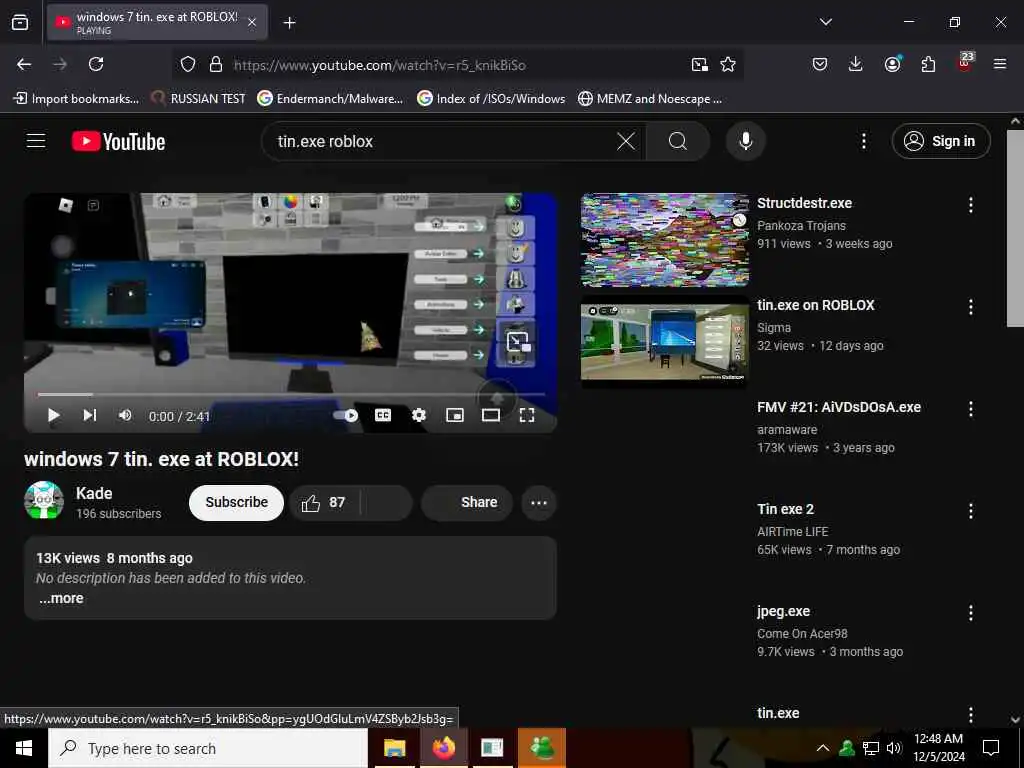Open Import bookmarks bookmark item

point(76,99)
